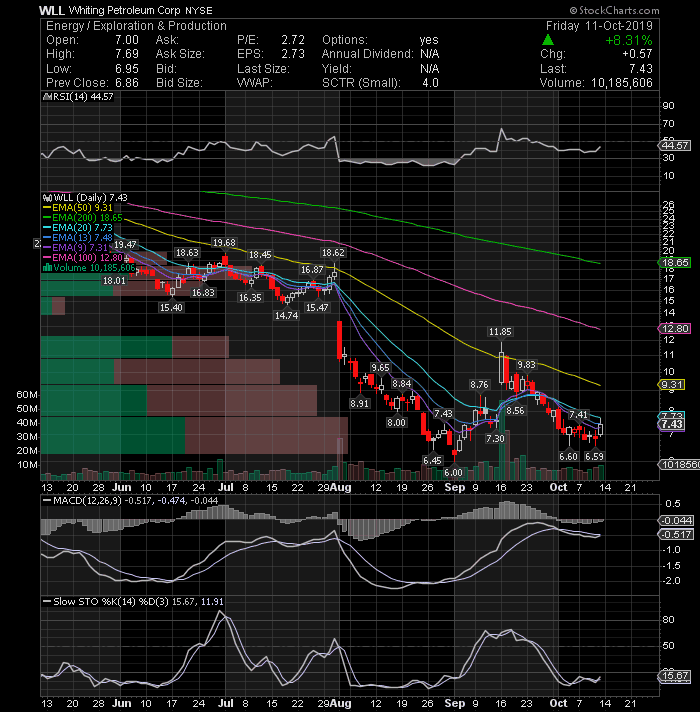Click the 19.68 peak price label

[224, 242]
